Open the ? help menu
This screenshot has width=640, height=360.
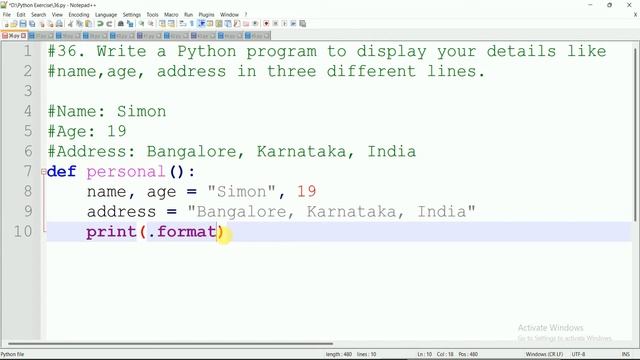tap(246, 14)
